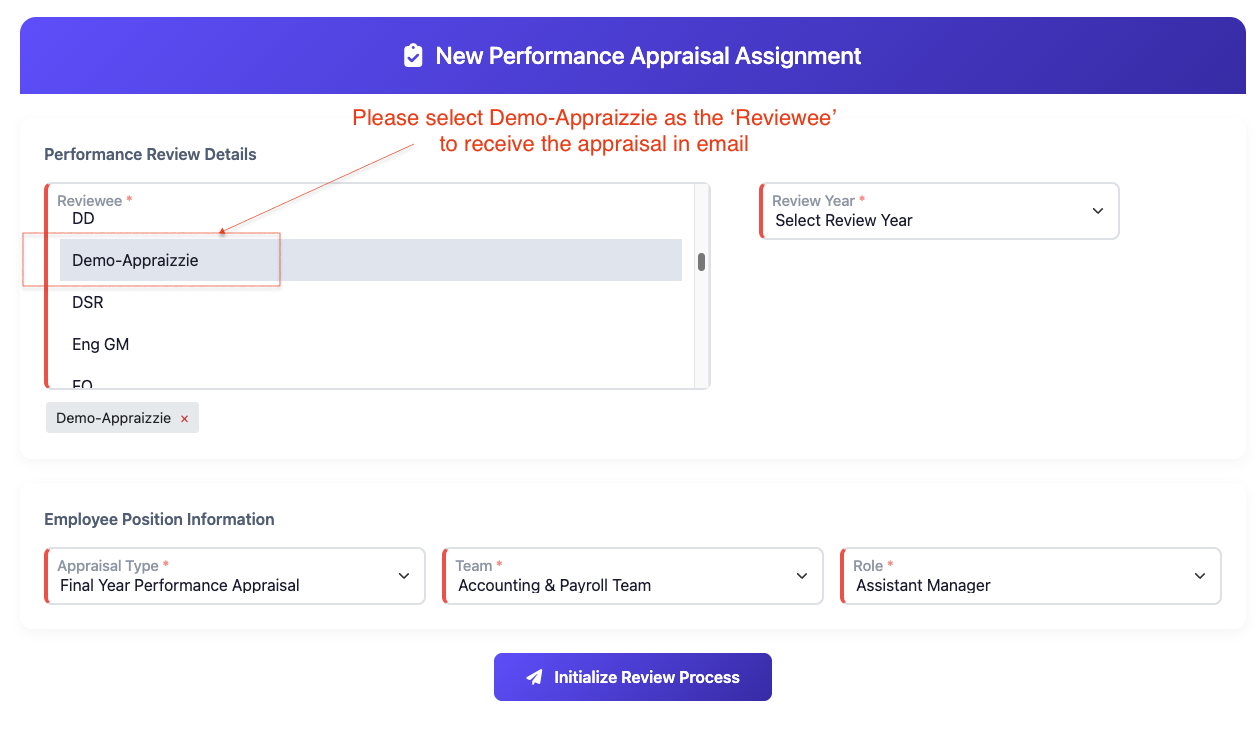Pick Eng GM from the Reviewee list
Viewport: 1260px width, 743px height.
pyautogui.click(x=100, y=344)
